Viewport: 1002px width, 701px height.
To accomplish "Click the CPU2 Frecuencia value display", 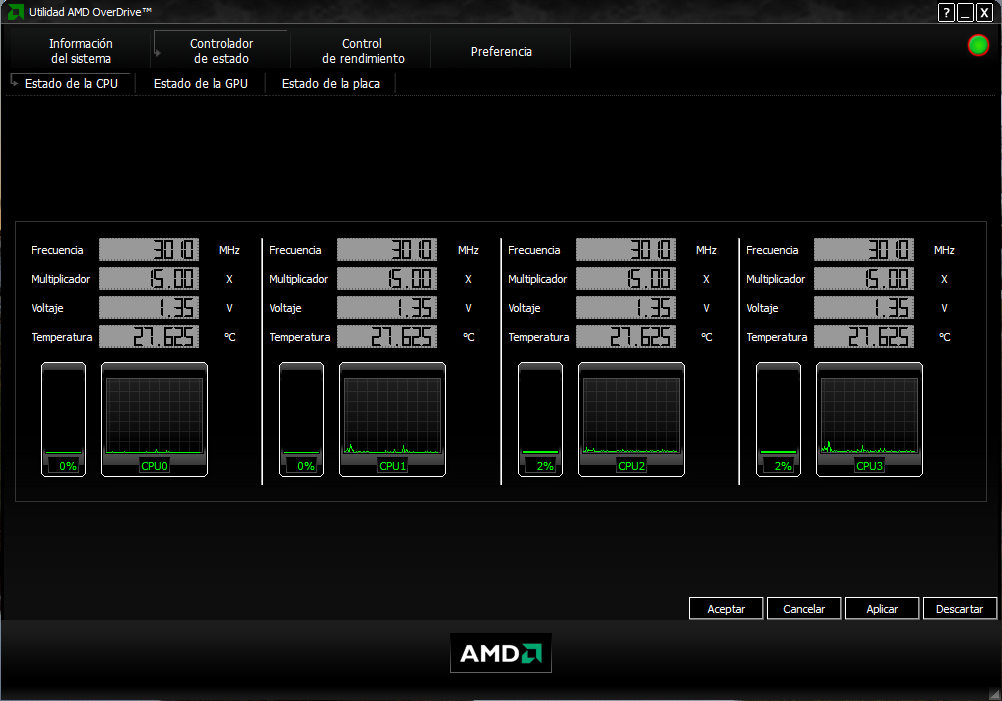I will pyautogui.click(x=626, y=250).
